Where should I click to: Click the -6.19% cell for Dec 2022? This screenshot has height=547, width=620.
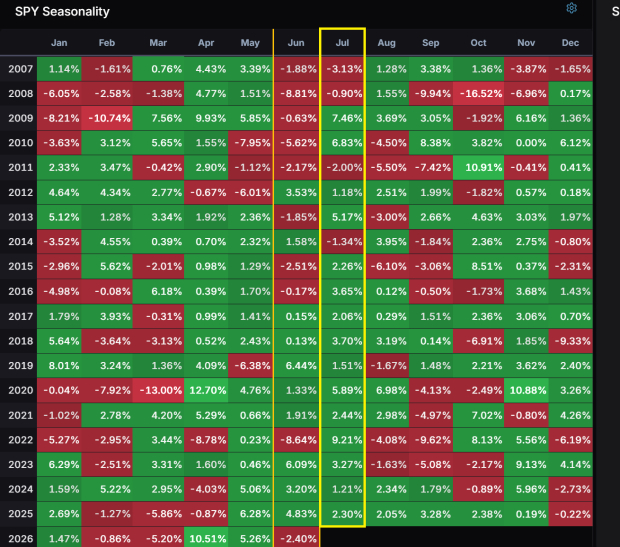point(571,440)
